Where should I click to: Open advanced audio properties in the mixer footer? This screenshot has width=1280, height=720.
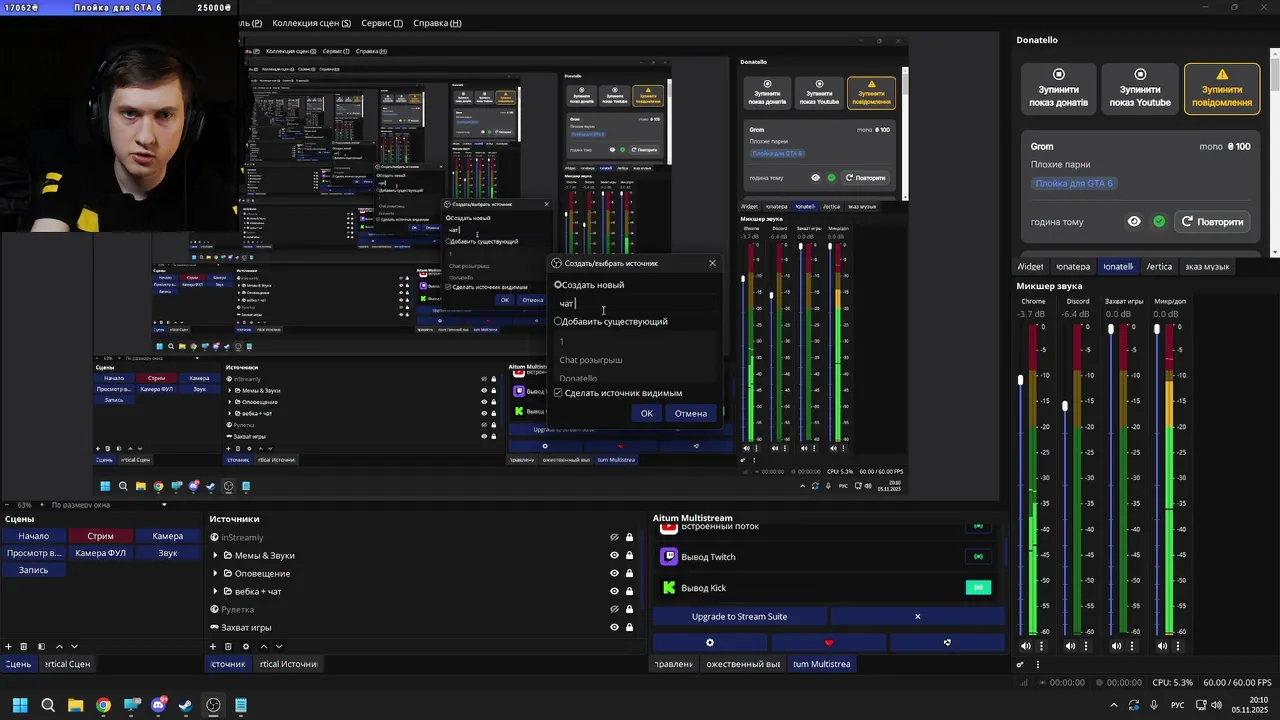1021,664
